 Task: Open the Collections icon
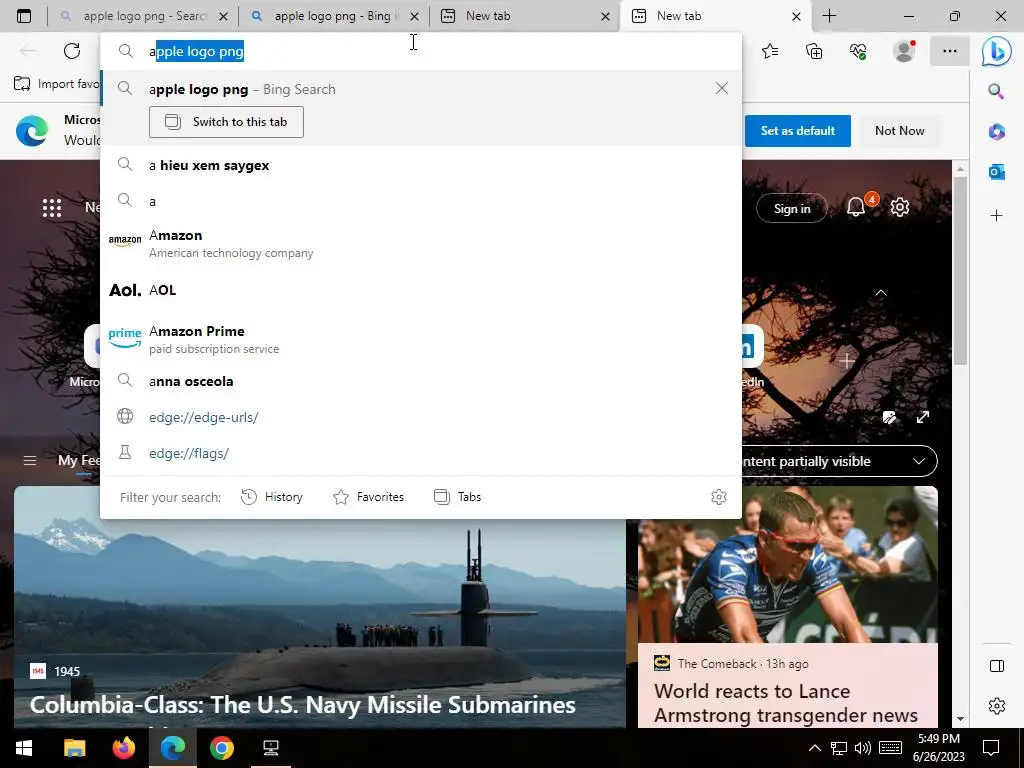[814, 51]
